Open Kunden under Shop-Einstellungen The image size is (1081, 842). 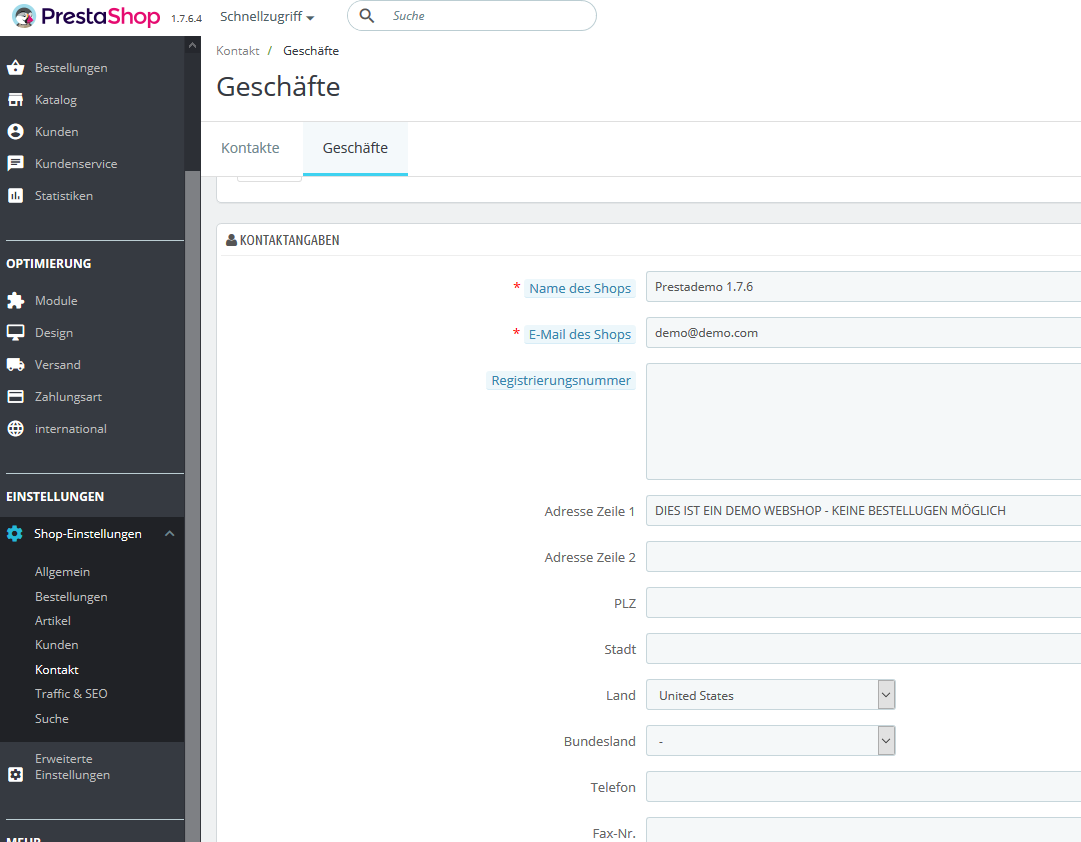pyautogui.click(x=57, y=645)
